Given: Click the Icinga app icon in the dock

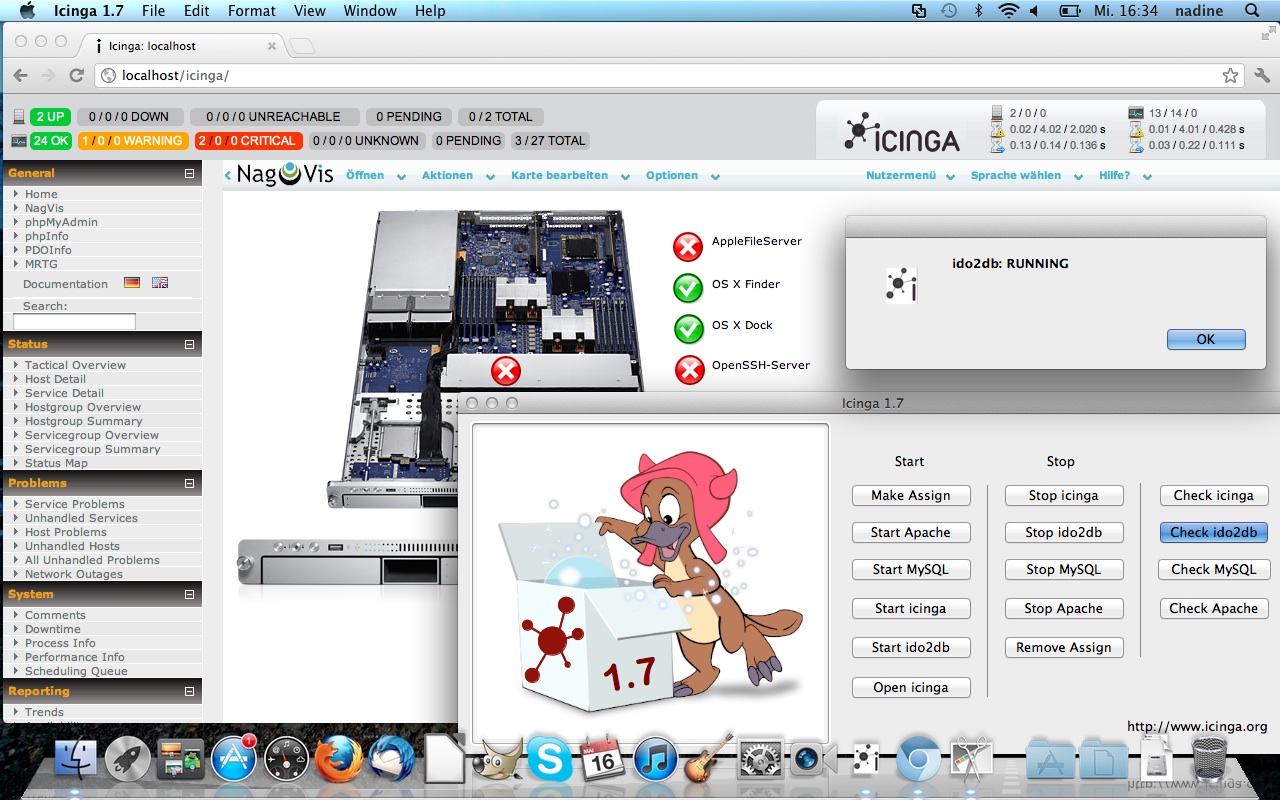Looking at the screenshot, I should 866,759.
